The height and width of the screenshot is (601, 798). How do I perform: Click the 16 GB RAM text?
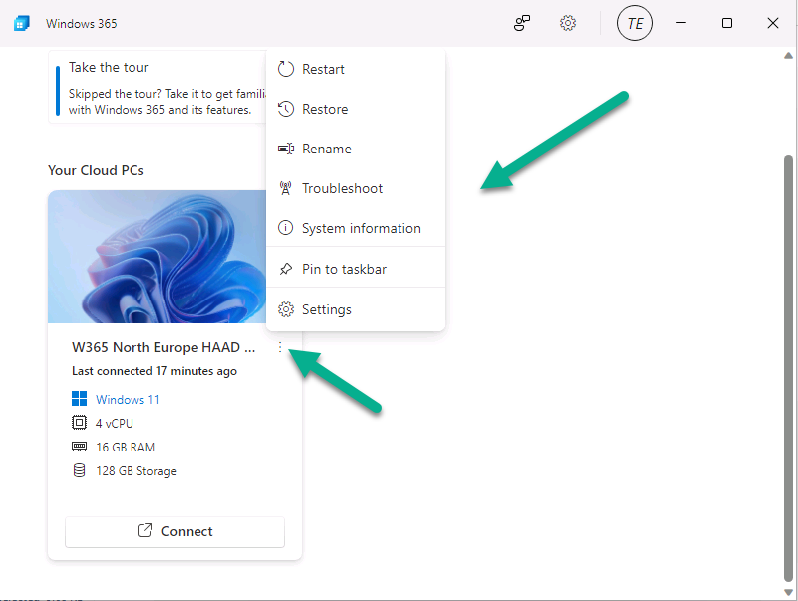(125, 447)
